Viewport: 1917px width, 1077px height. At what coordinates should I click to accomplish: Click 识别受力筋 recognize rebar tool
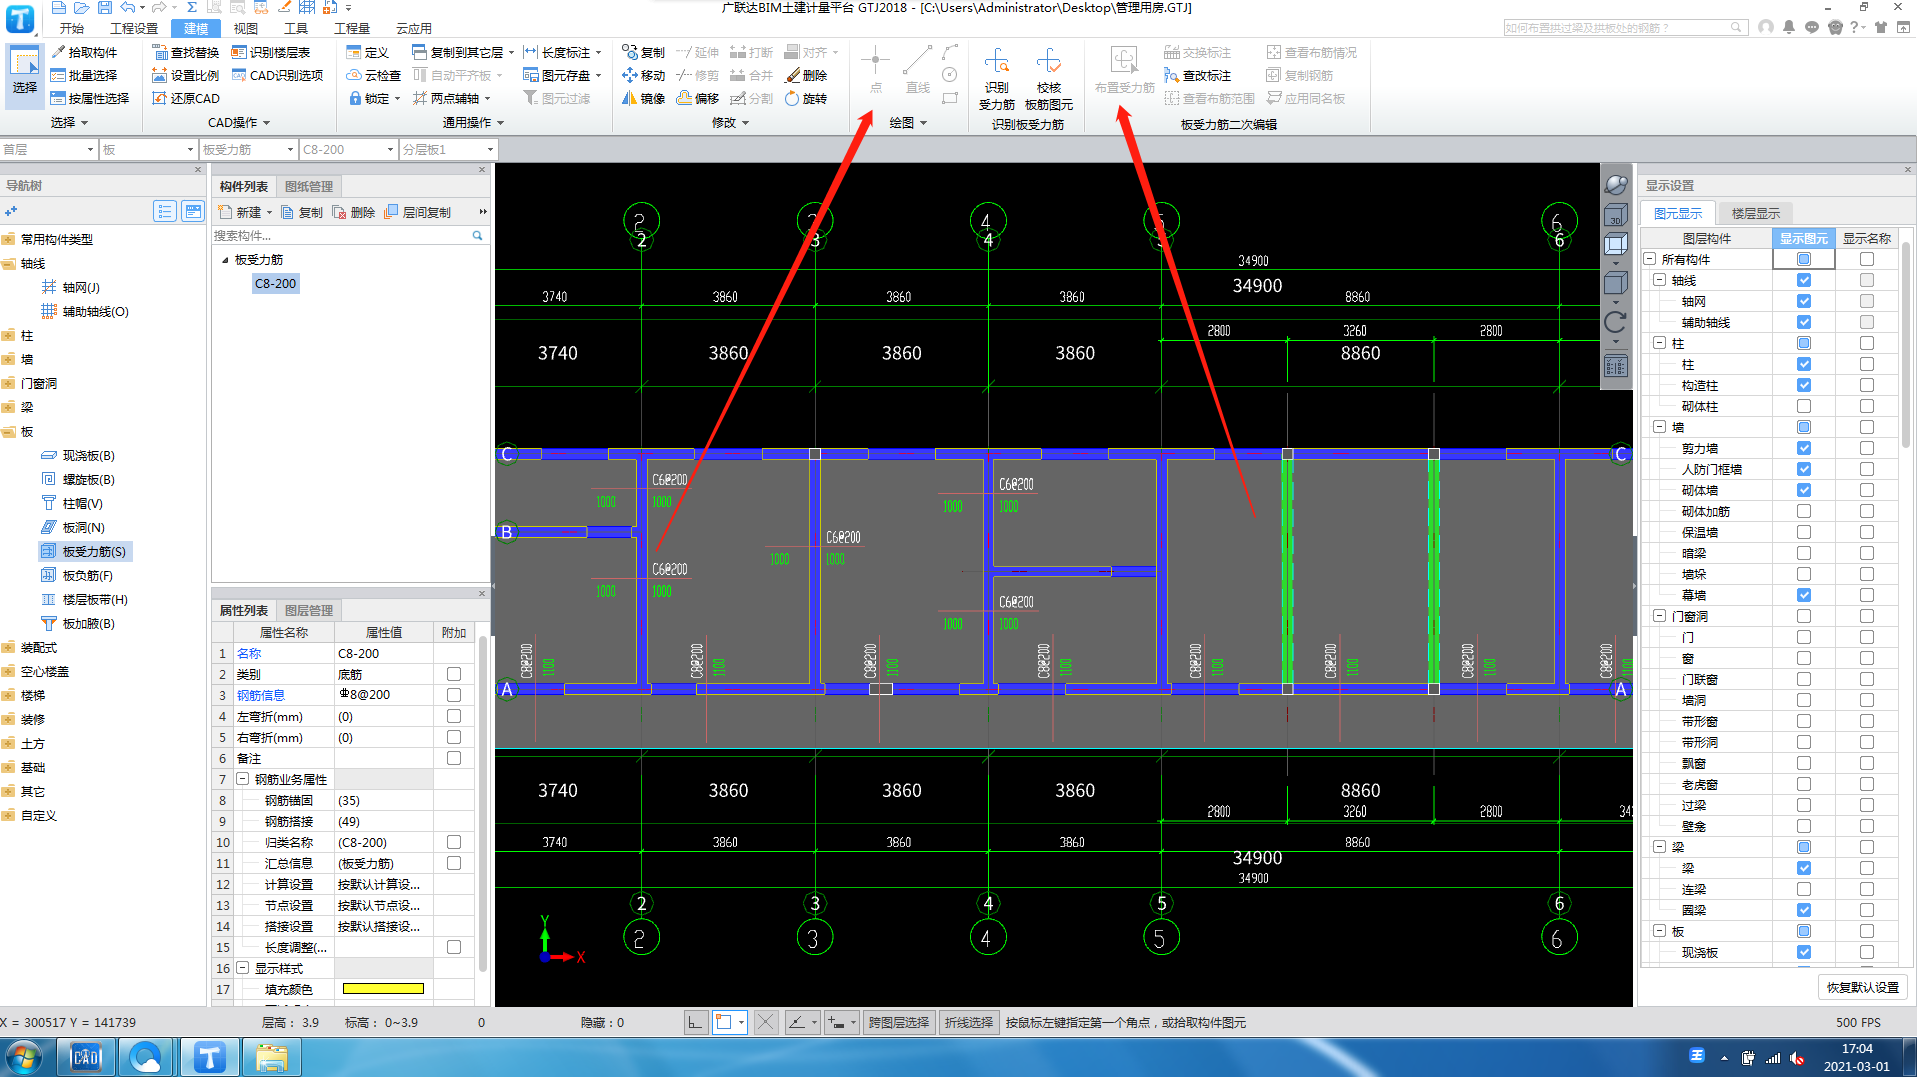pyautogui.click(x=996, y=78)
